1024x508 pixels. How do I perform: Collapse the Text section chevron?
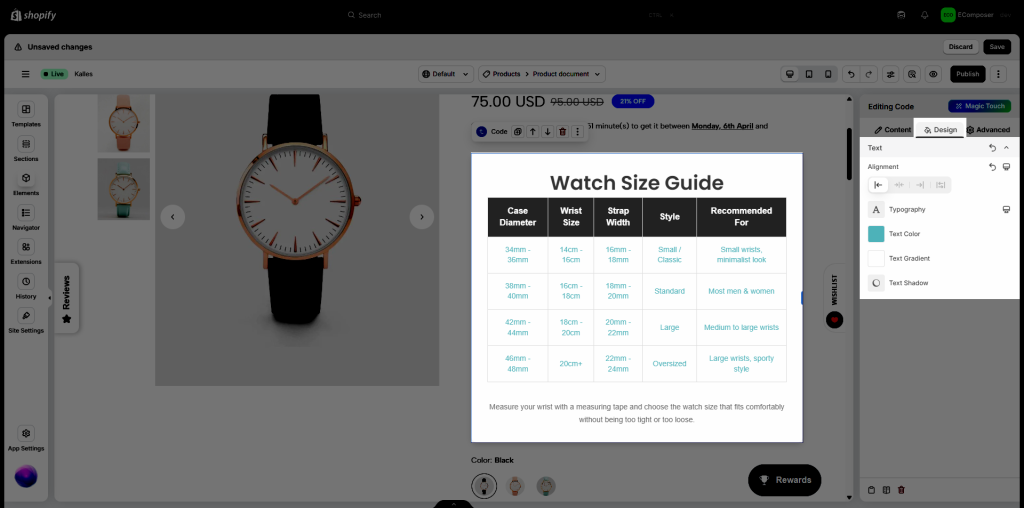[x=1006, y=148]
